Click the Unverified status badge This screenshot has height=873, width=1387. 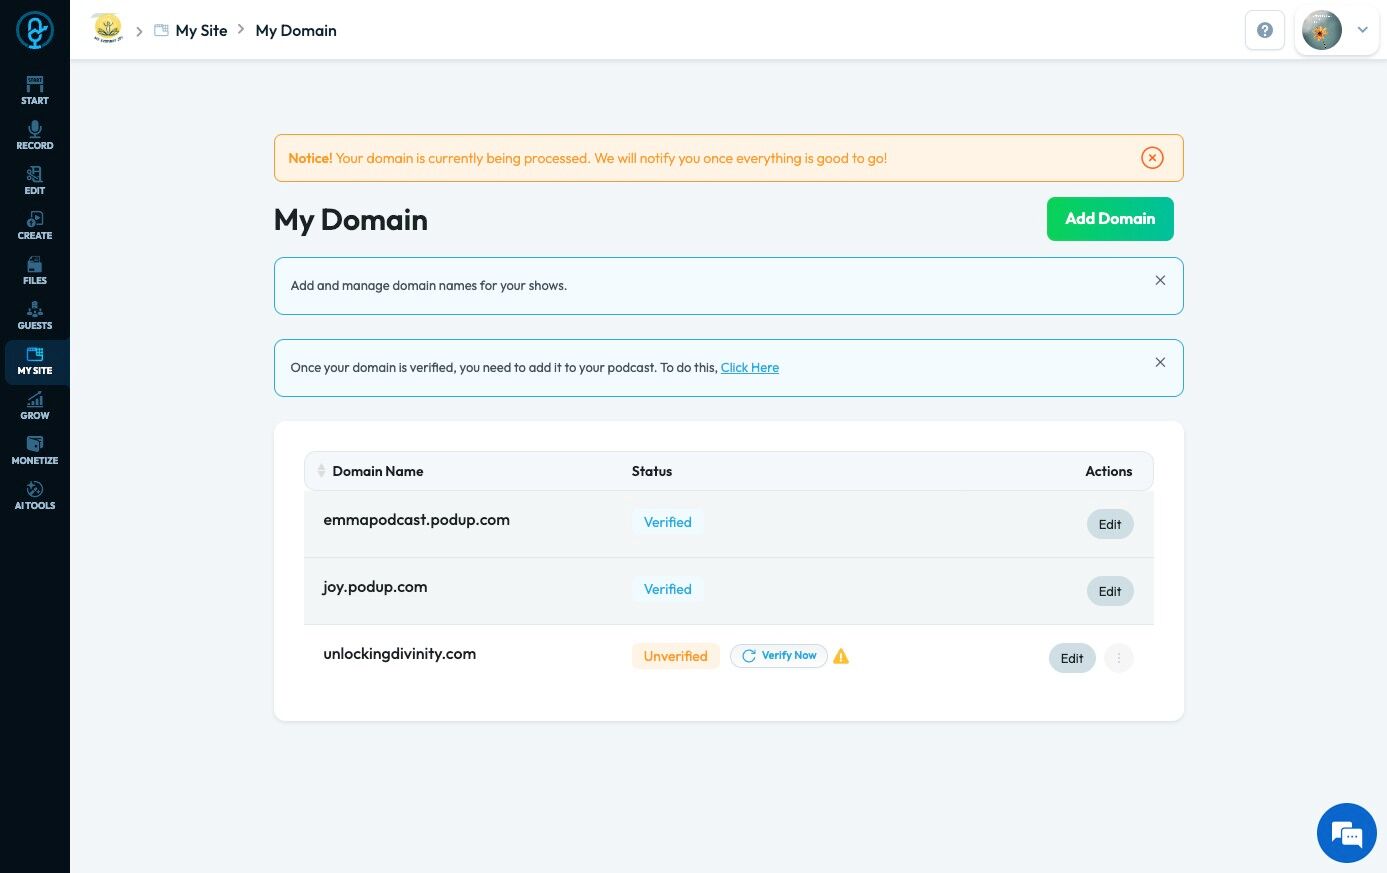(675, 656)
